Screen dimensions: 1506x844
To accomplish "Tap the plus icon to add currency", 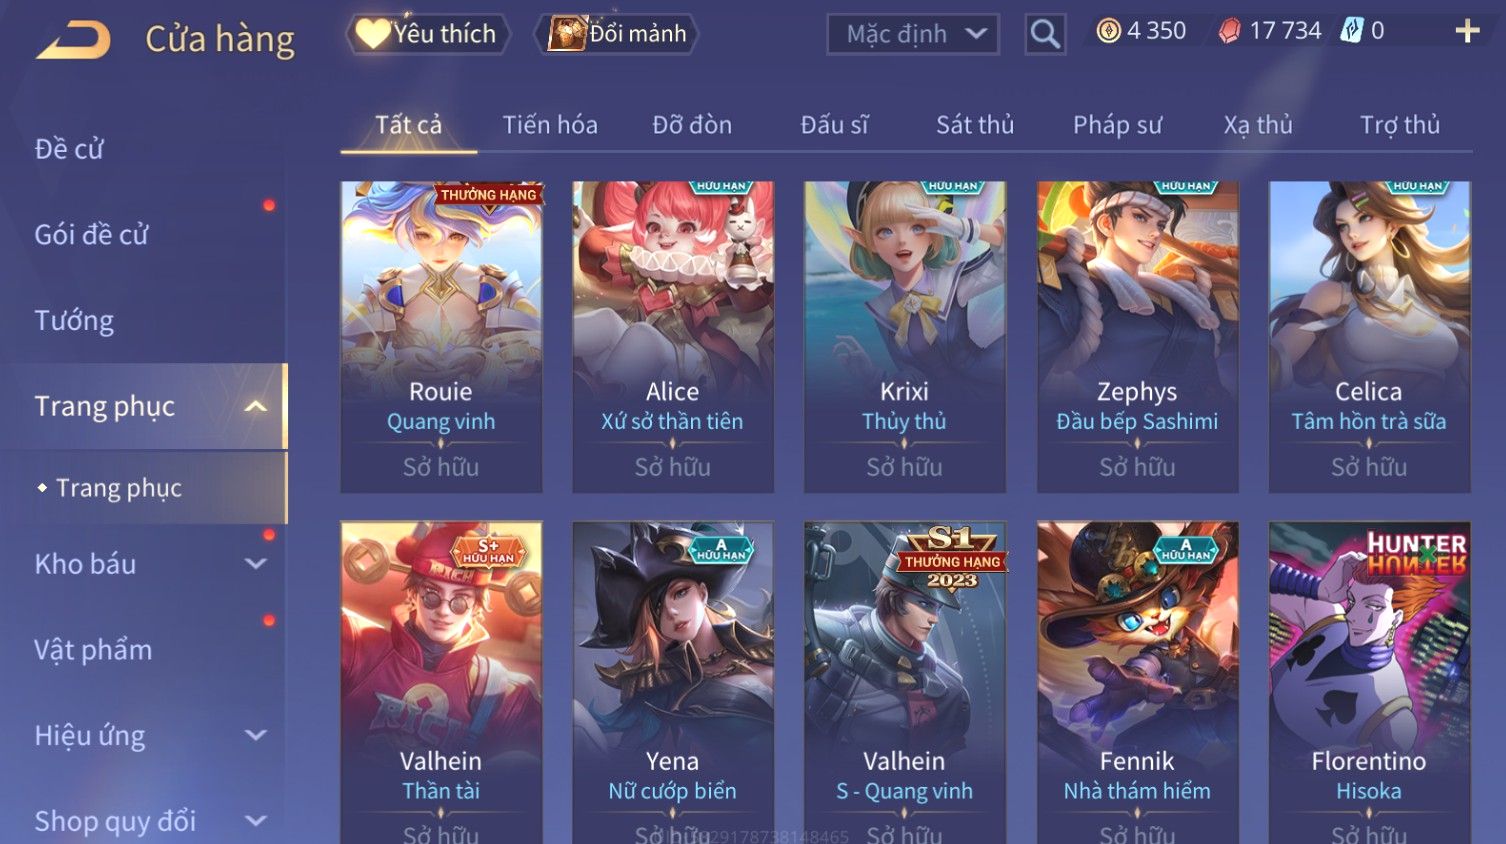I will [x=1467, y=32].
